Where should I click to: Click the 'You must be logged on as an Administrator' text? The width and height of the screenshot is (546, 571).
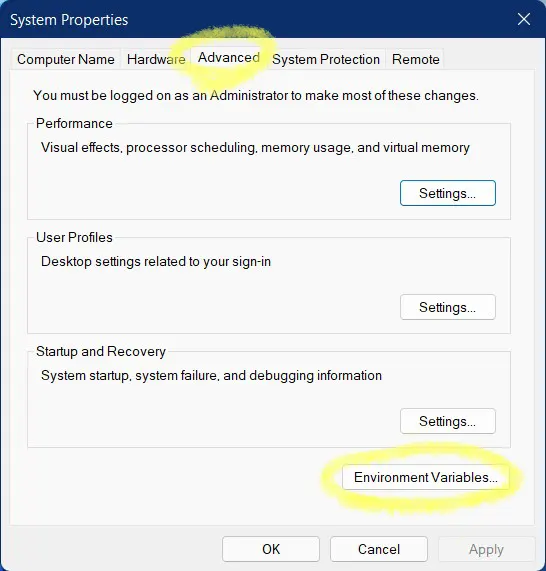pos(256,96)
